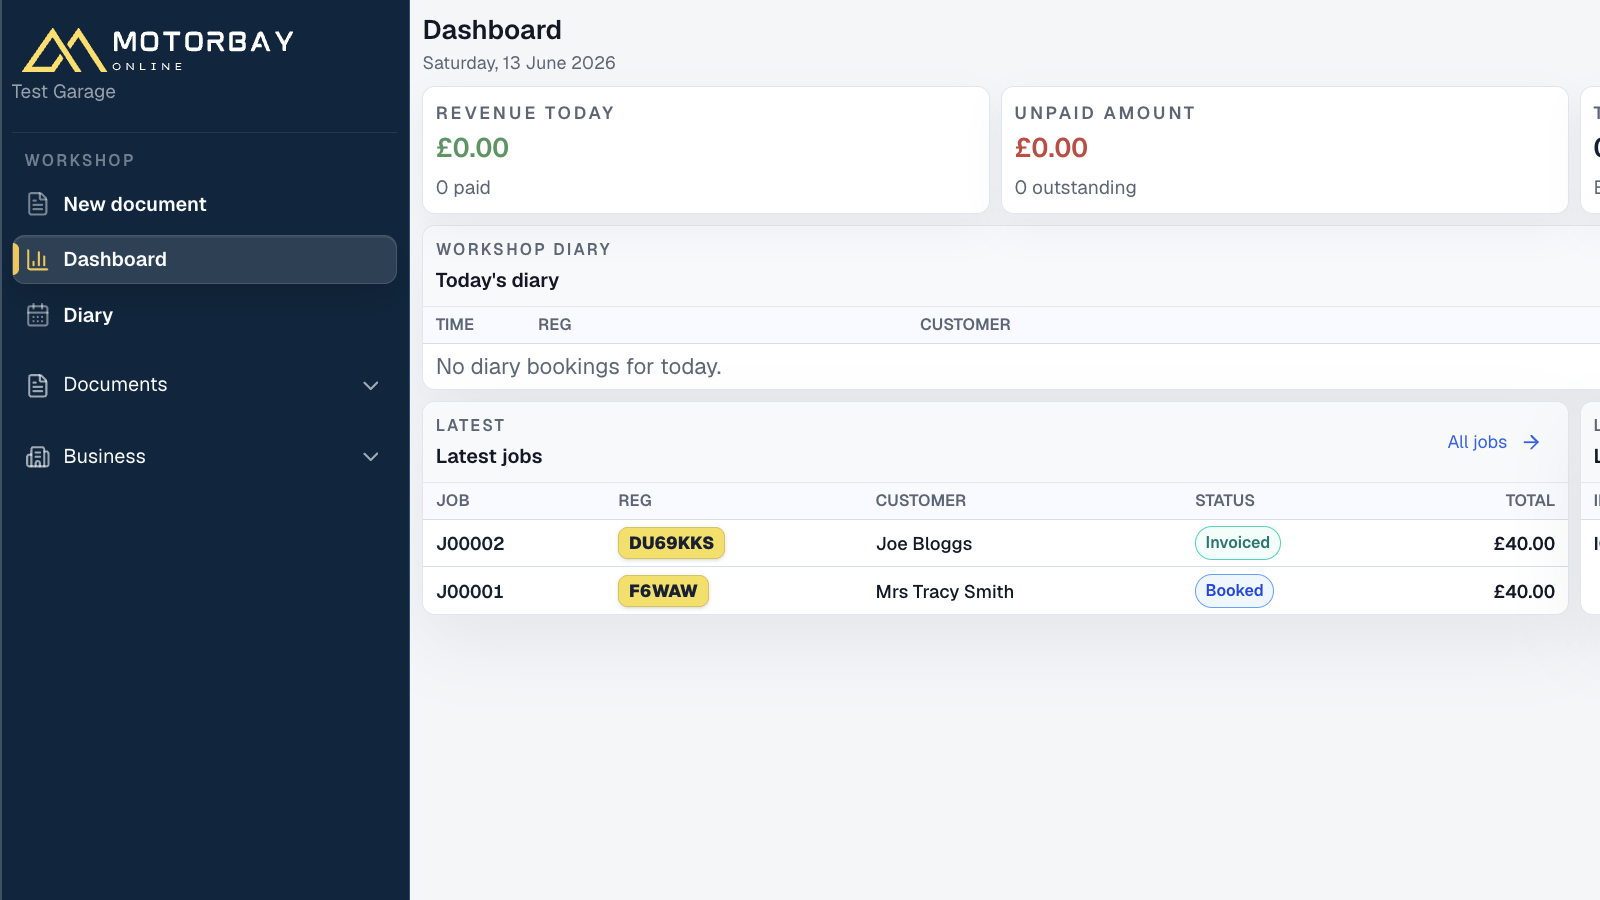
Task: Open the Business sidebar section
Action: tap(204, 457)
